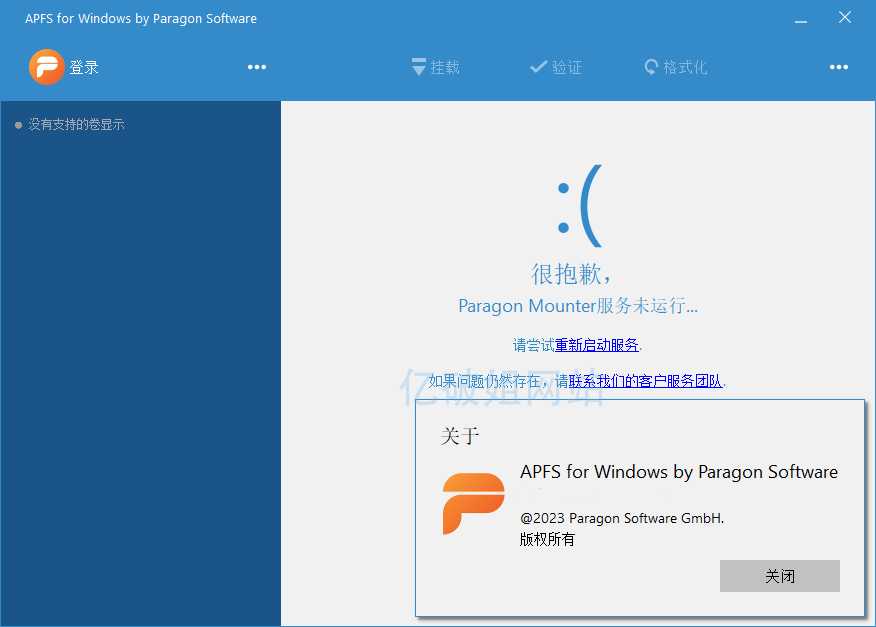This screenshot has width=876, height=627.
Task: Click the status dot beside 没有支持的卷显示
Action: (17, 125)
